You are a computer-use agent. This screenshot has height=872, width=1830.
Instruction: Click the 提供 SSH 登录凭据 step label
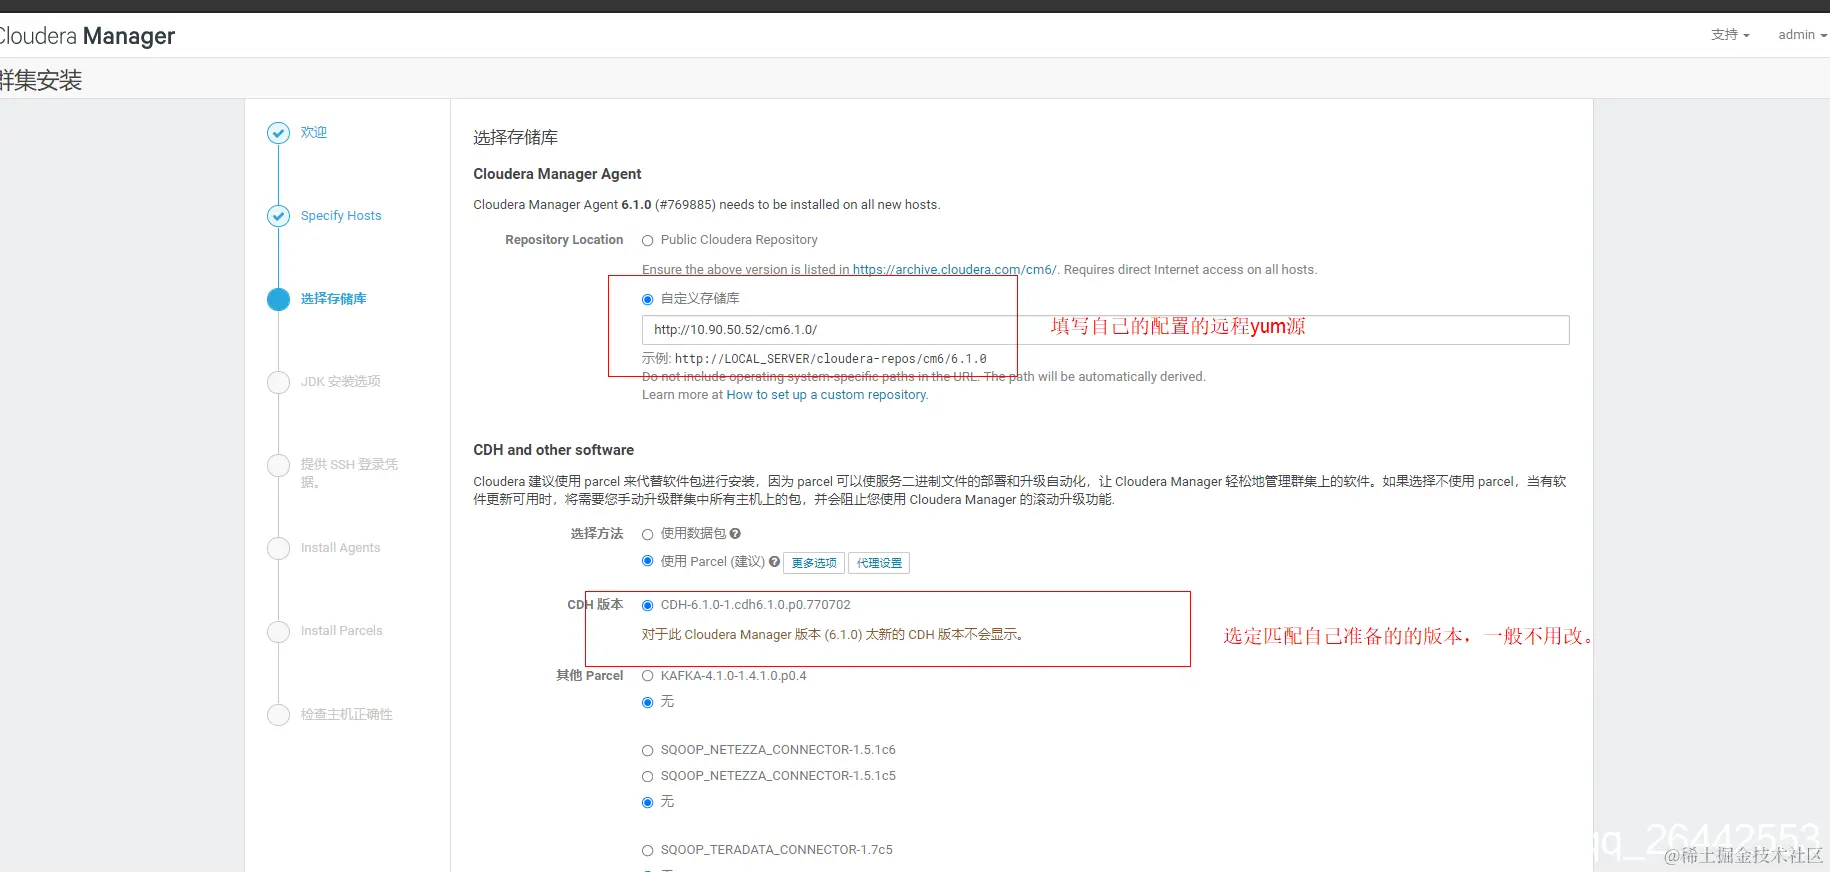point(349,473)
